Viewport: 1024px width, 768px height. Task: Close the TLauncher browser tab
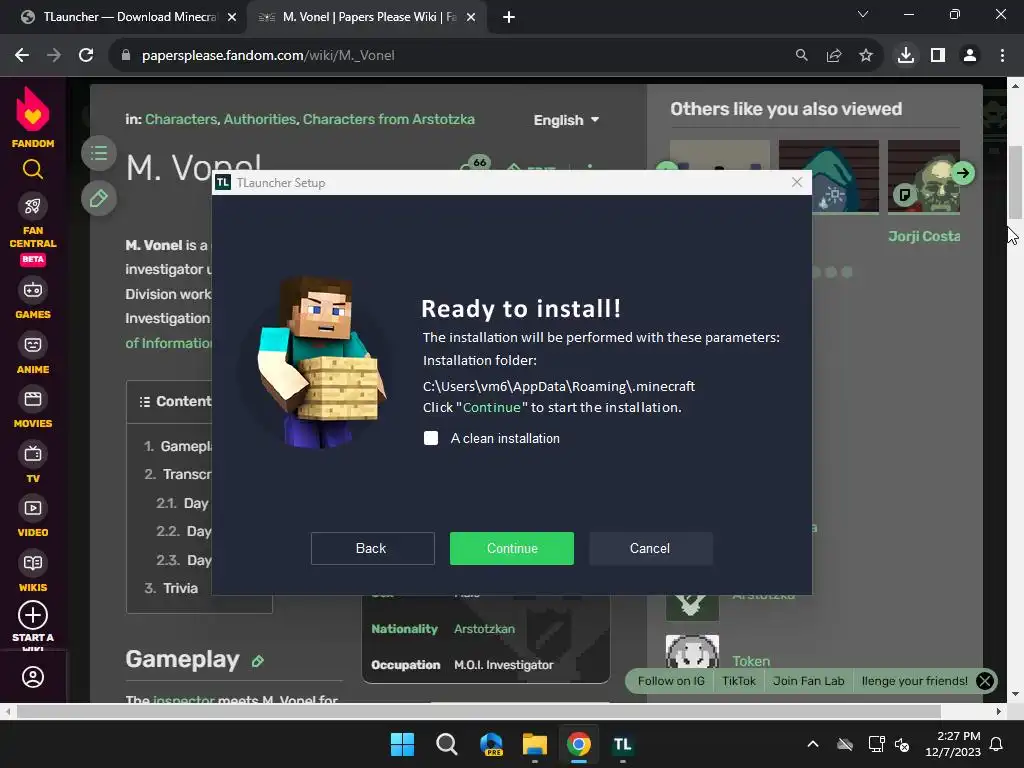point(232,18)
